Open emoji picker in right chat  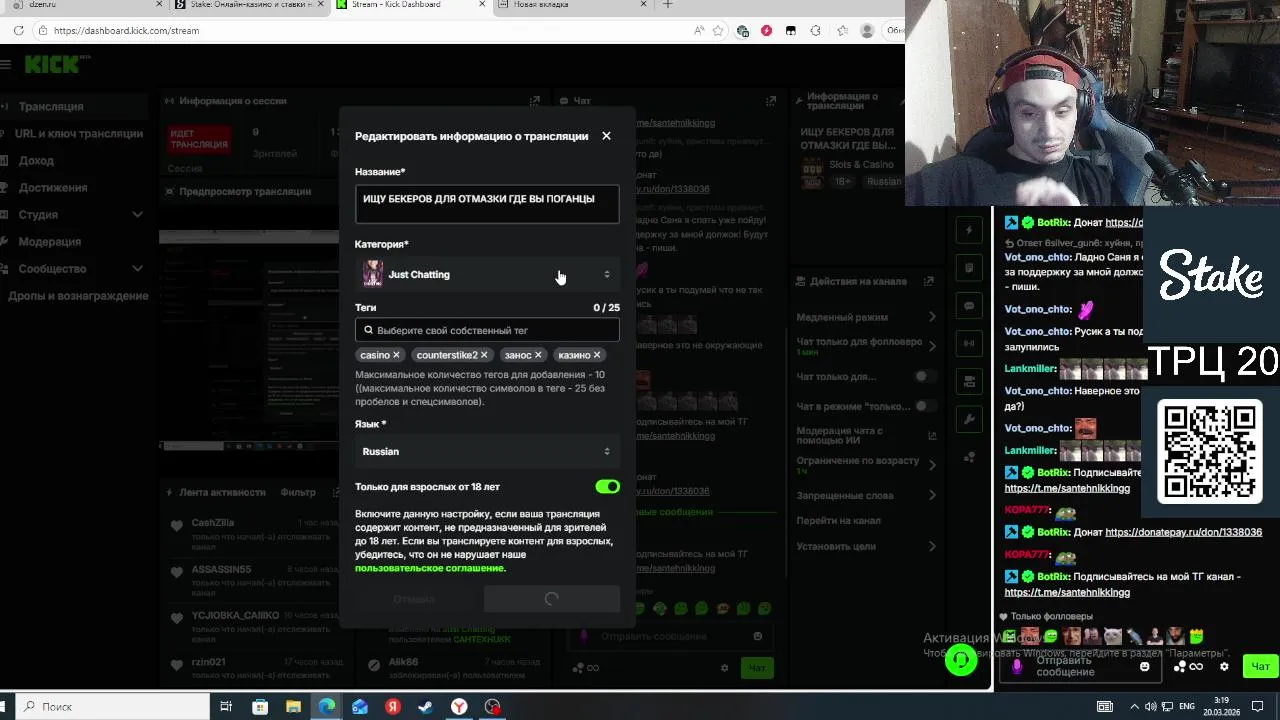click(1145, 666)
